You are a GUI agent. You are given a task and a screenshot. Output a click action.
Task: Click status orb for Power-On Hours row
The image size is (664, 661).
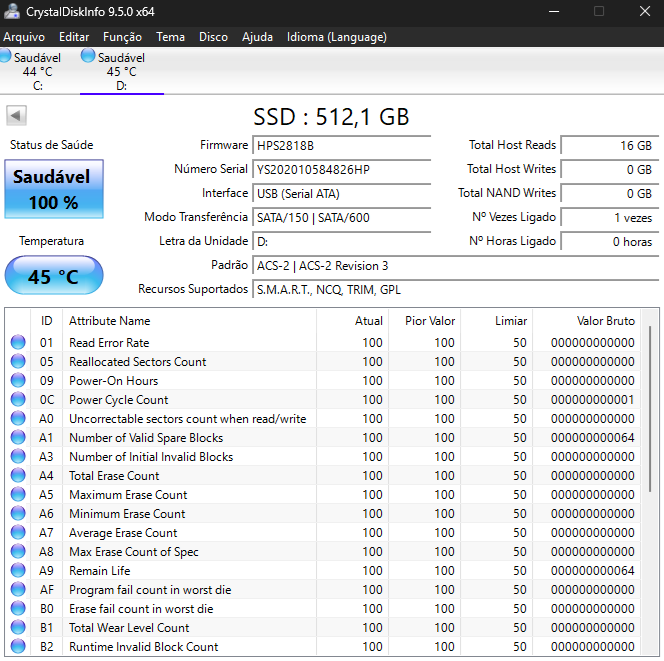[18, 380]
